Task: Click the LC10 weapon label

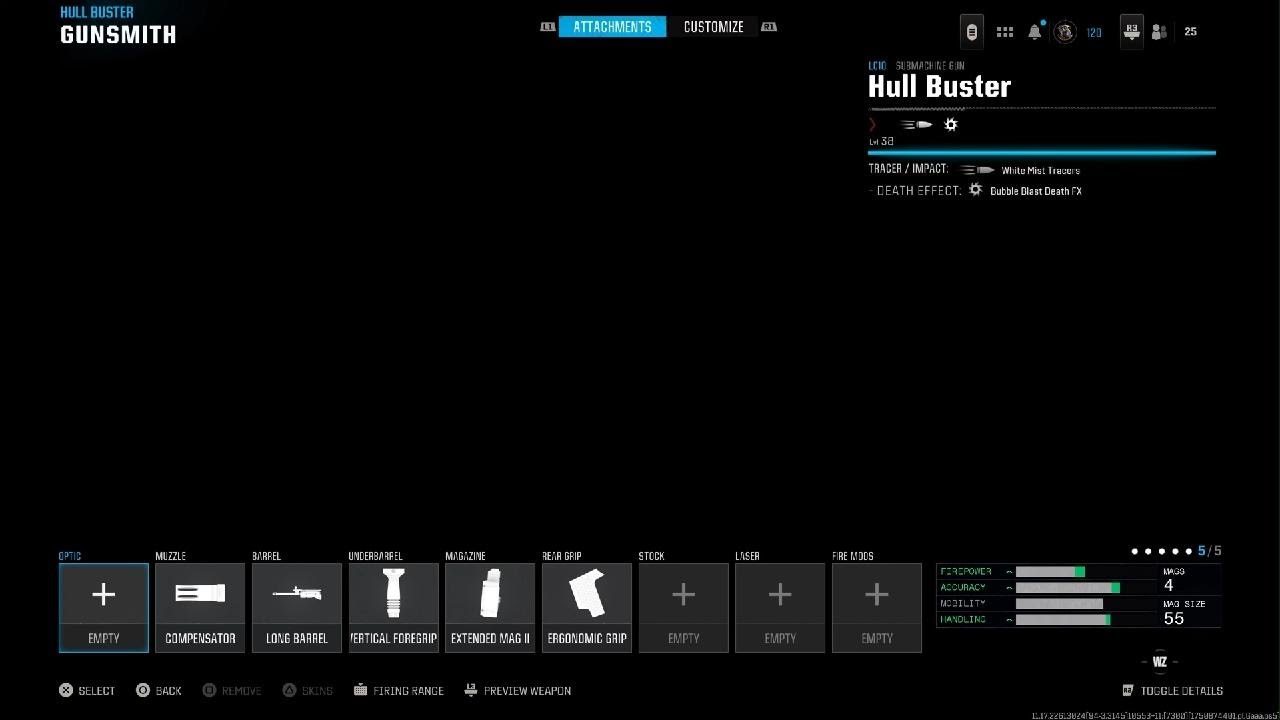Action: pos(877,66)
